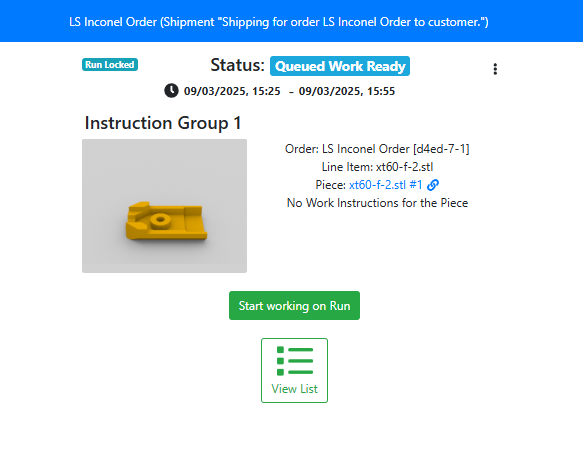Image resolution: width=583 pixels, height=449 pixels.
Task: Click the Order: LS Inconel Order [d4ed-7-1] text
Action: [x=377, y=149]
